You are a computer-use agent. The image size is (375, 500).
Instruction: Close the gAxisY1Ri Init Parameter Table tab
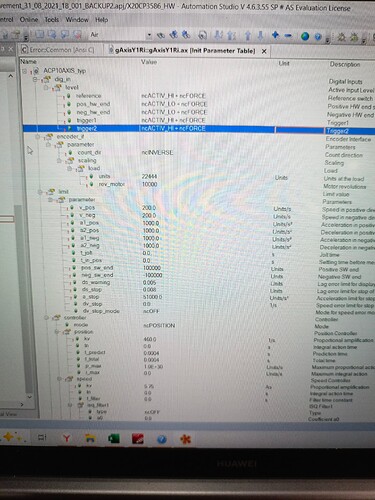tap(264, 51)
